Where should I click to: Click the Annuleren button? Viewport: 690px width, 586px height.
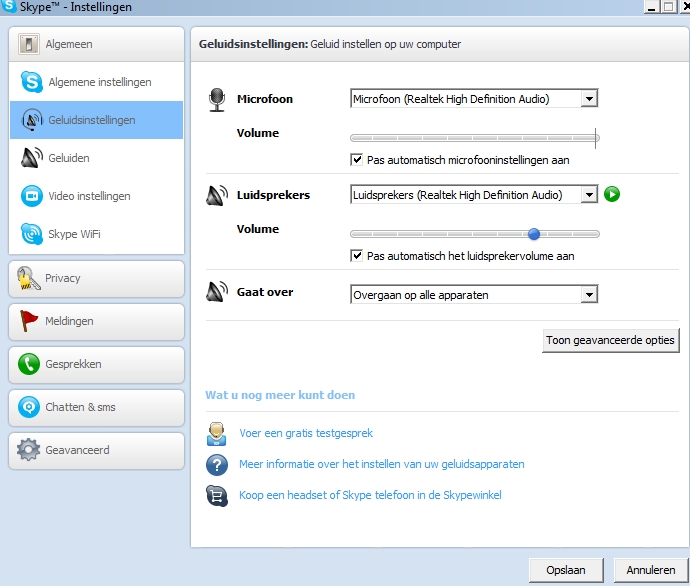651,570
